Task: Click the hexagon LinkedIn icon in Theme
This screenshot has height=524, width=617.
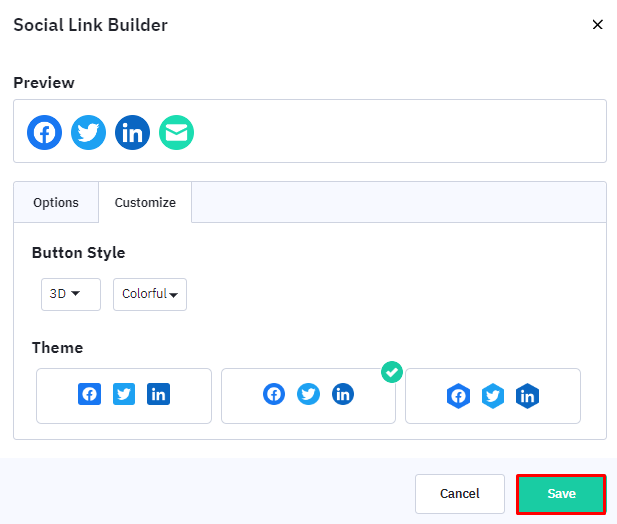Action: (x=527, y=396)
